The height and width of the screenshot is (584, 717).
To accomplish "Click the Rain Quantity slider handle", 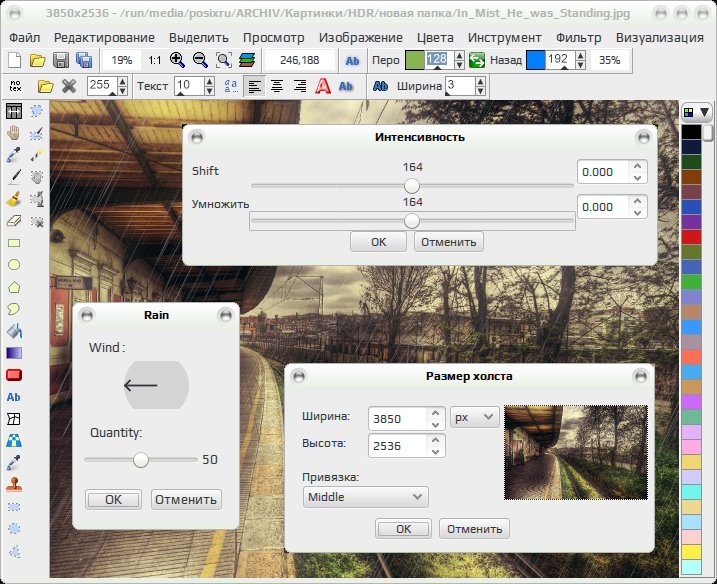I will pos(141,460).
